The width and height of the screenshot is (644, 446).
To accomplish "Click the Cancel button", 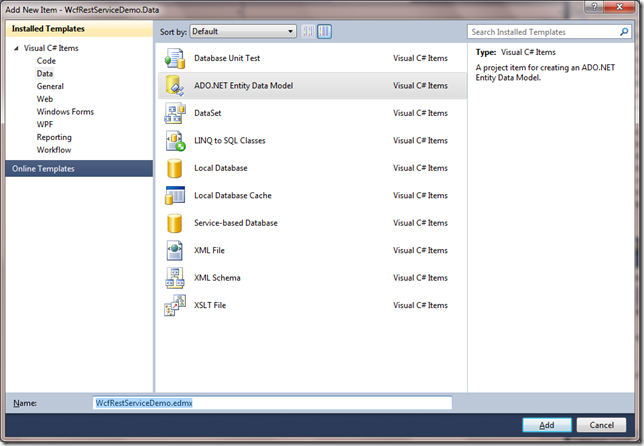I will click(601, 425).
